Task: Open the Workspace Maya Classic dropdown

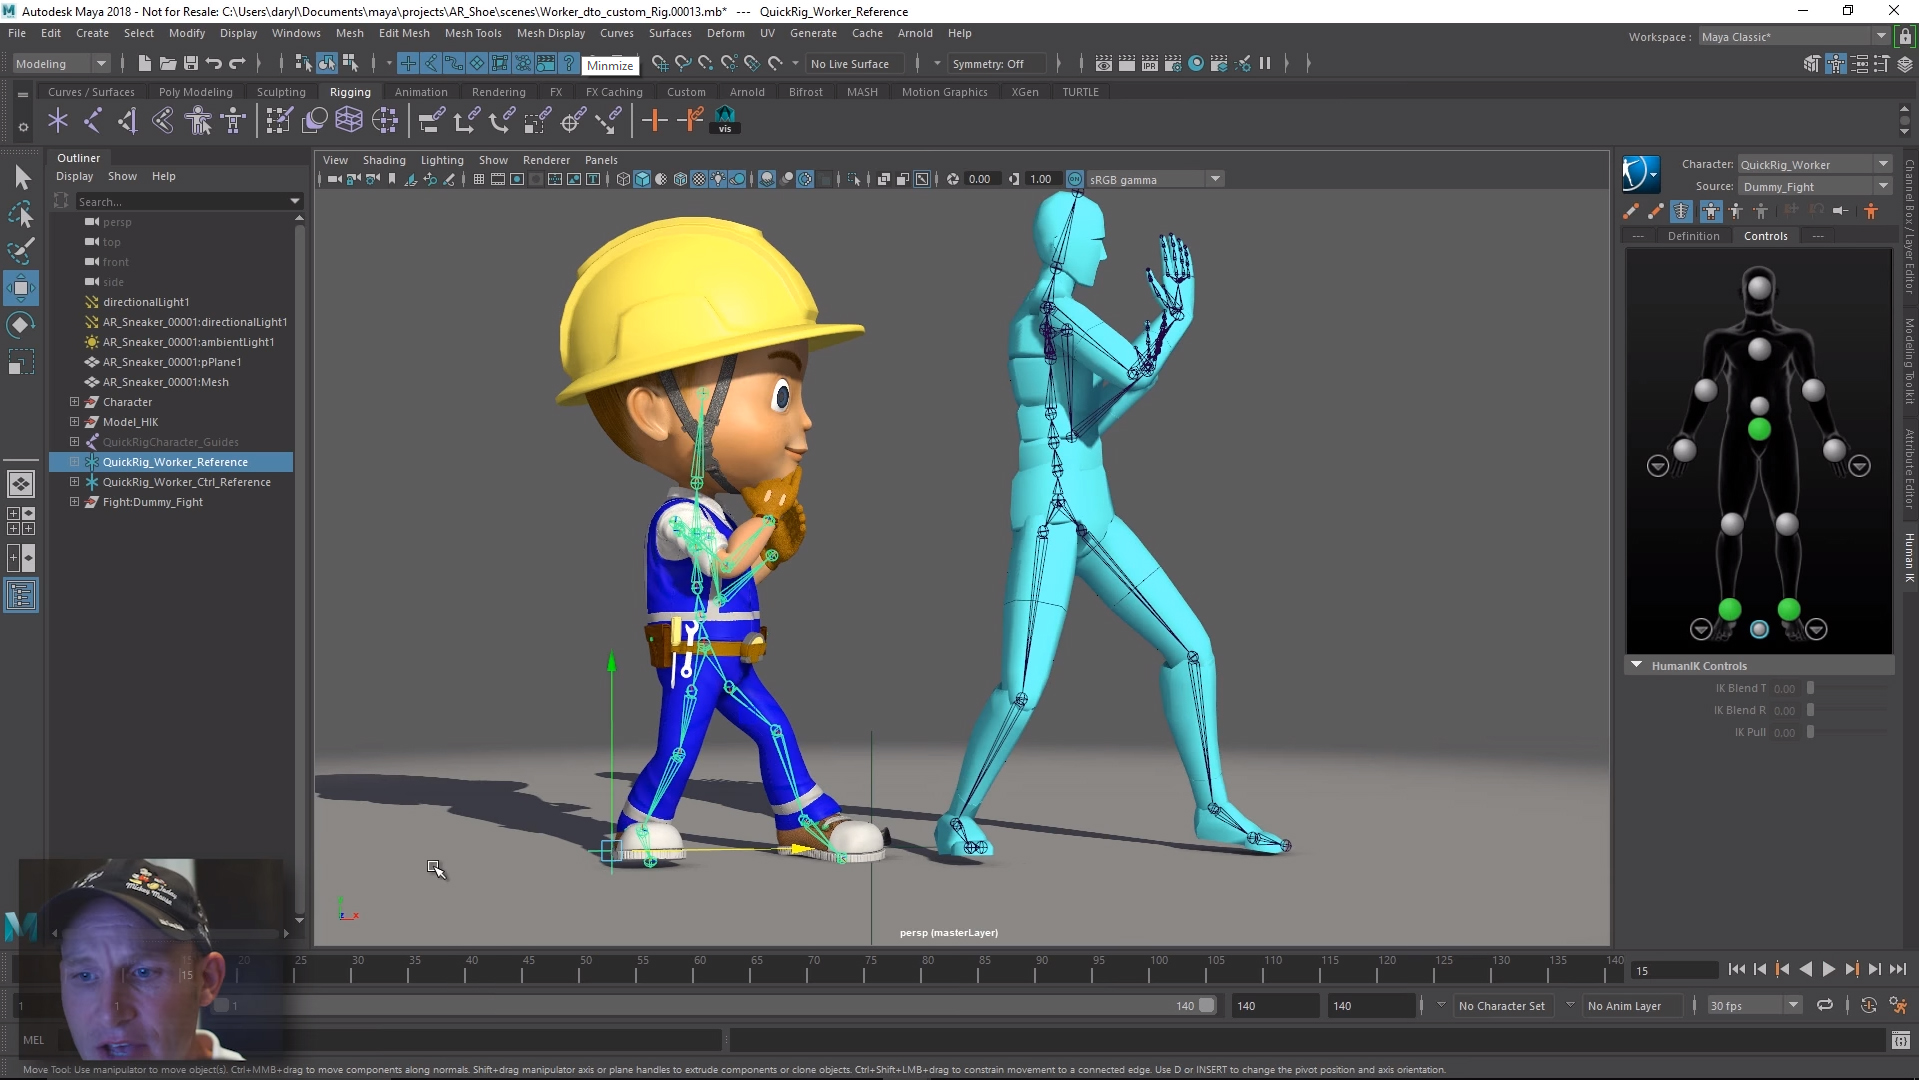Action: (x=1794, y=37)
